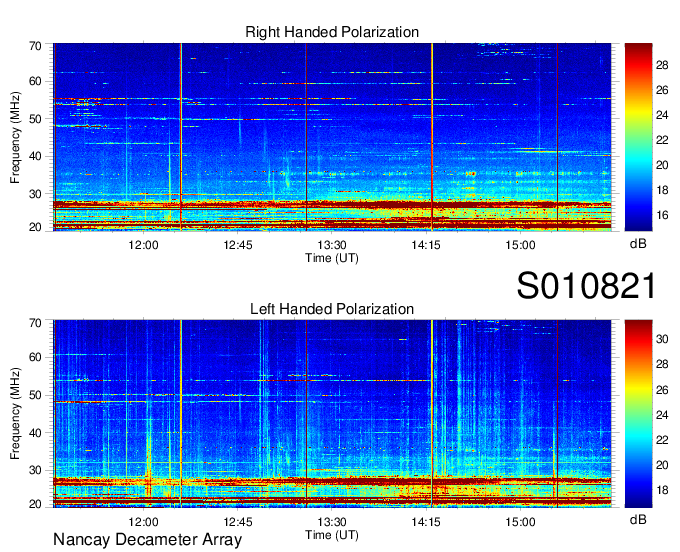Click the 24 value on right-handed color bar scale

(662, 115)
